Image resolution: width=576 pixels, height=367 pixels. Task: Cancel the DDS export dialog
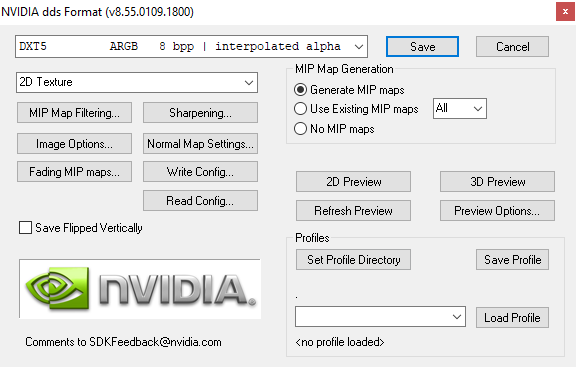coord(512,47)
